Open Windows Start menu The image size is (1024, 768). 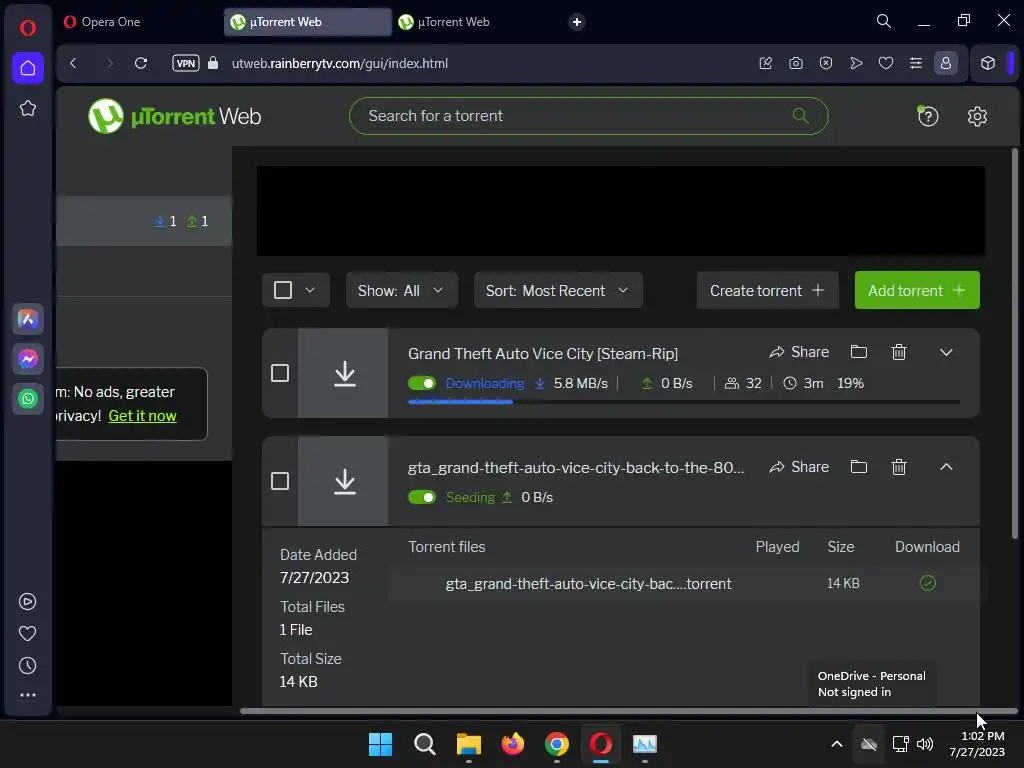pos(380,744)
